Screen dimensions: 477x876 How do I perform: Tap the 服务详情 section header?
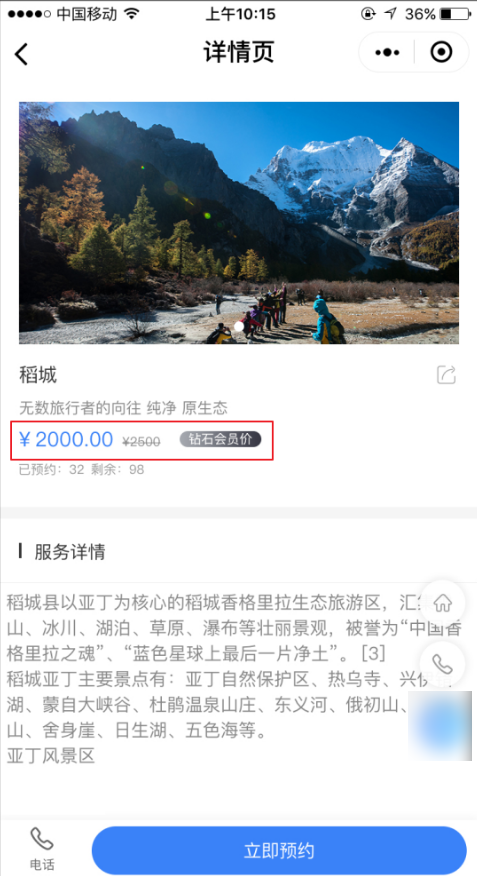pos(69,552)
